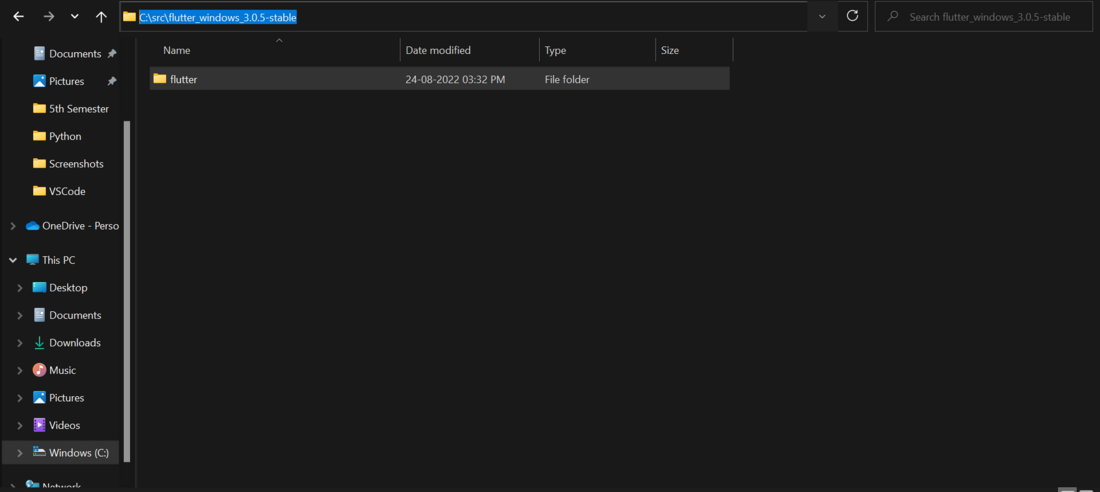Expand Desktop under This PC
The width and height of the screenshot is (1100, 492).
pyautogui.click(x=20, y=288)
